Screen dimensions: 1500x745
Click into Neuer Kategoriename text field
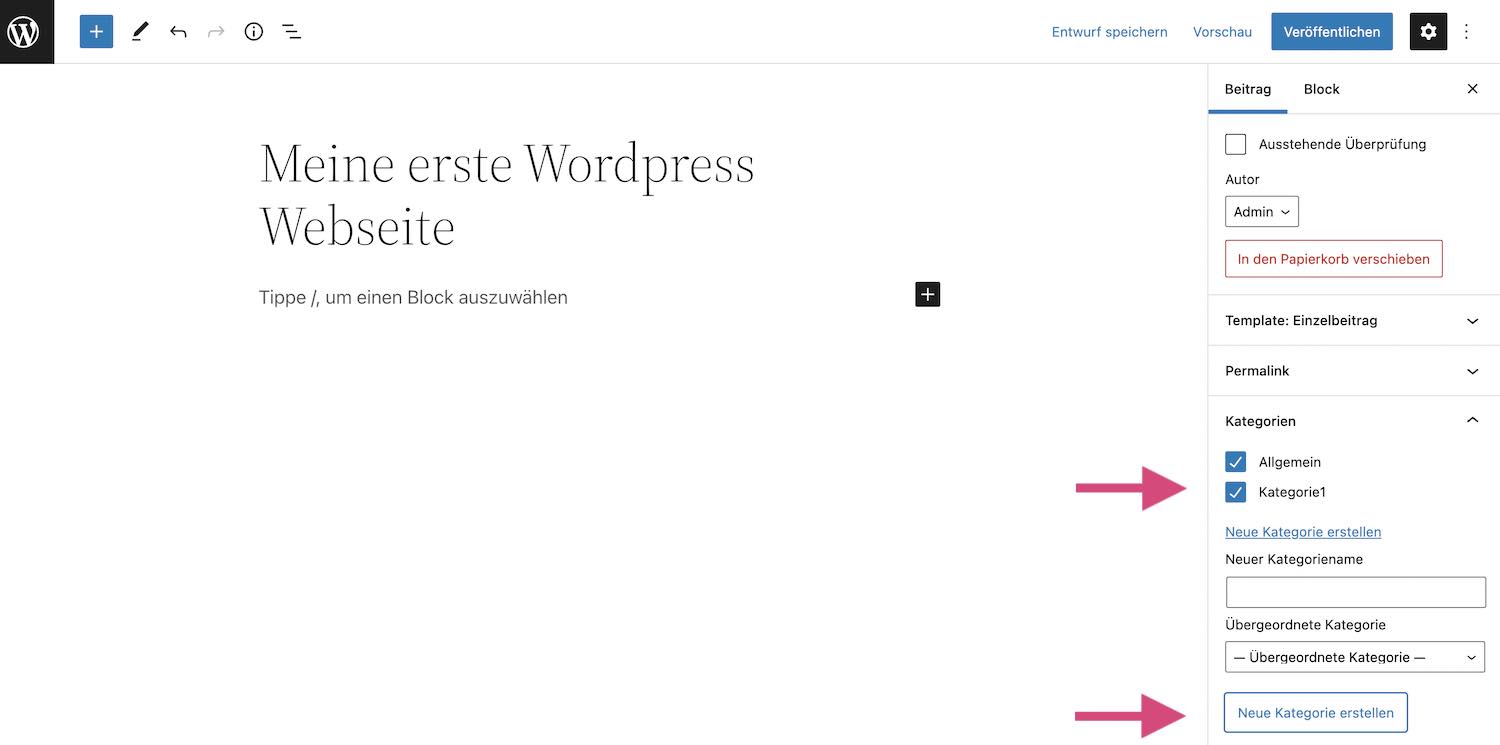tap(1355, 592)
